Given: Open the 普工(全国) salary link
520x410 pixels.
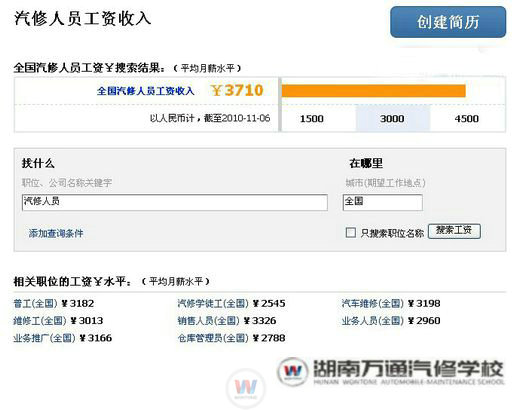Looking at the screenshot, I should coord(35,303).
